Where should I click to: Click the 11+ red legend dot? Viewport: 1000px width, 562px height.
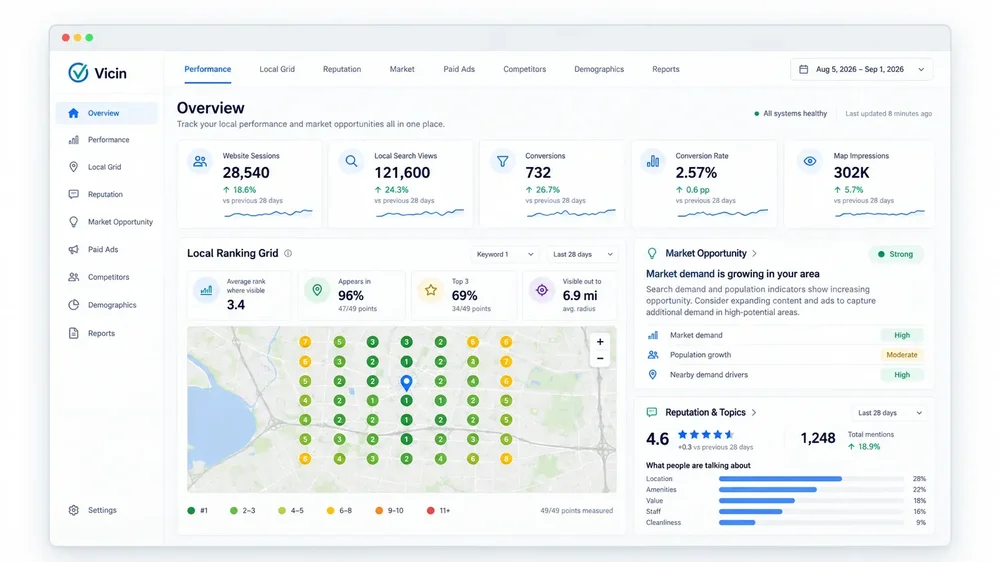pos(430,510)
